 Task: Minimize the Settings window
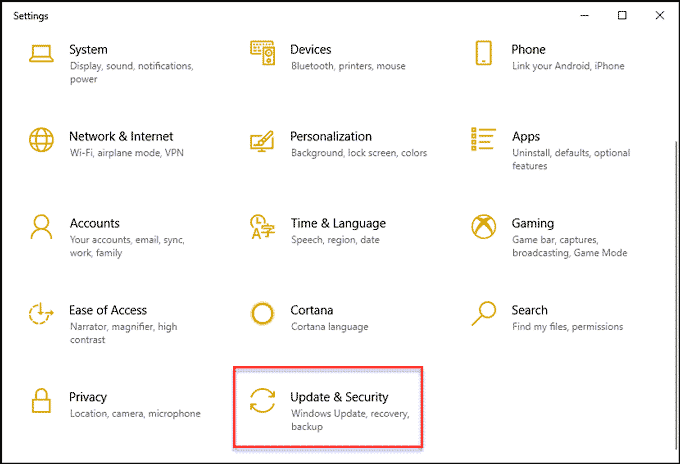(585, 16)
